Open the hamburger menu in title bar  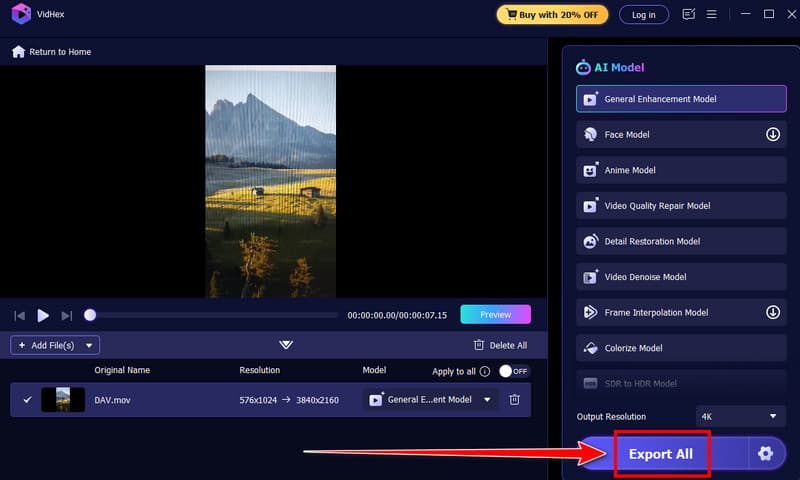pos(712,14)
